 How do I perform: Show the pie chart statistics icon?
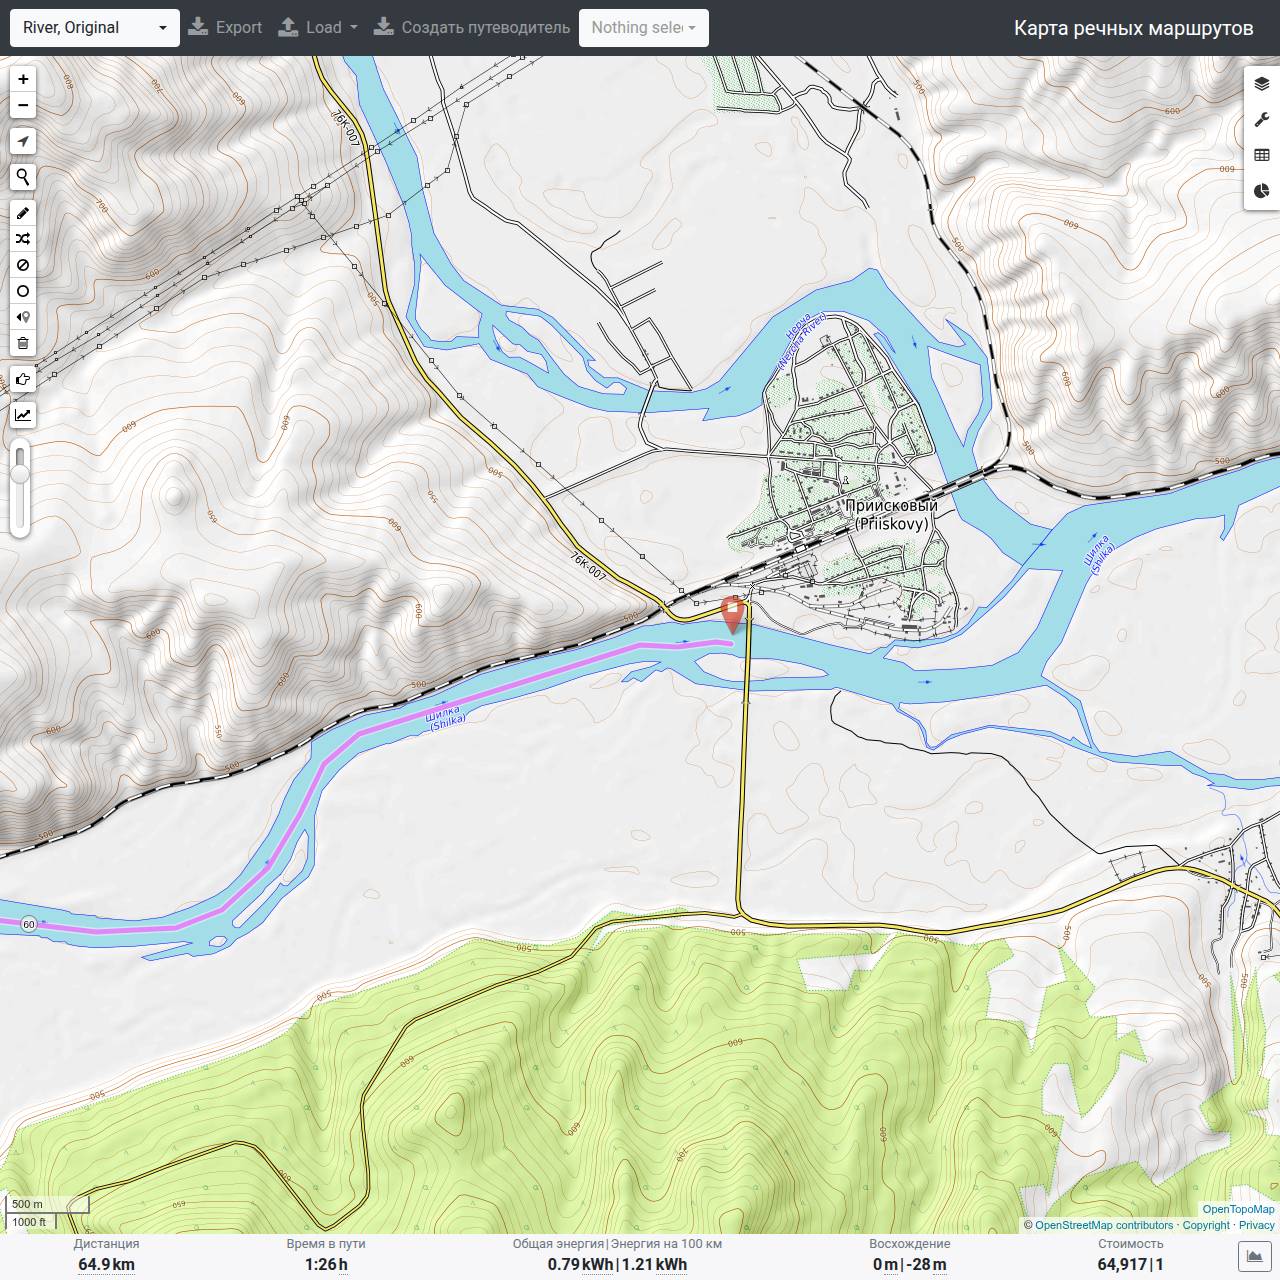(x=1262, y=190)
